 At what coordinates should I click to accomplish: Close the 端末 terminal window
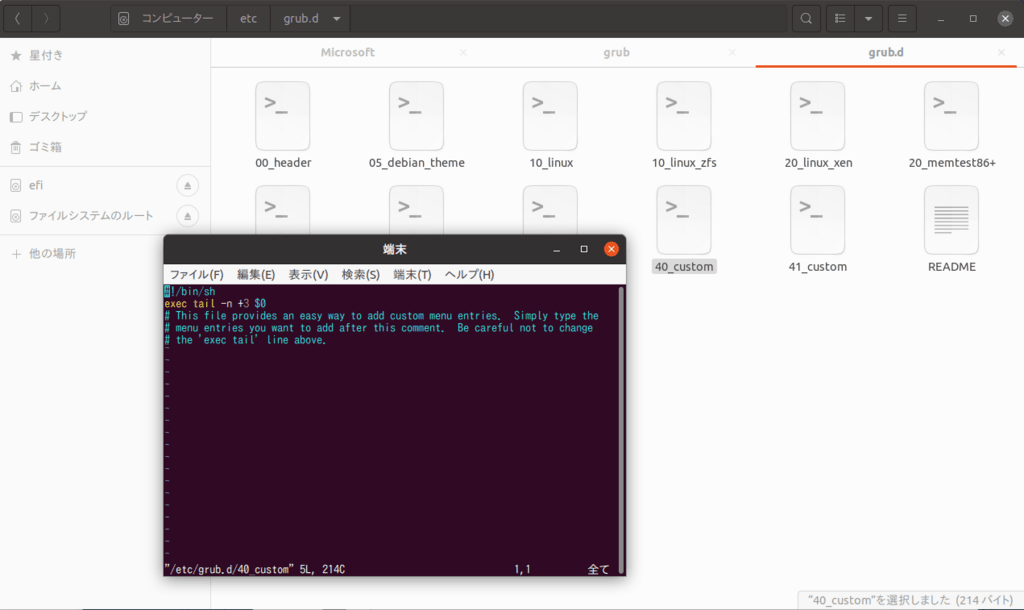(611, 249)
